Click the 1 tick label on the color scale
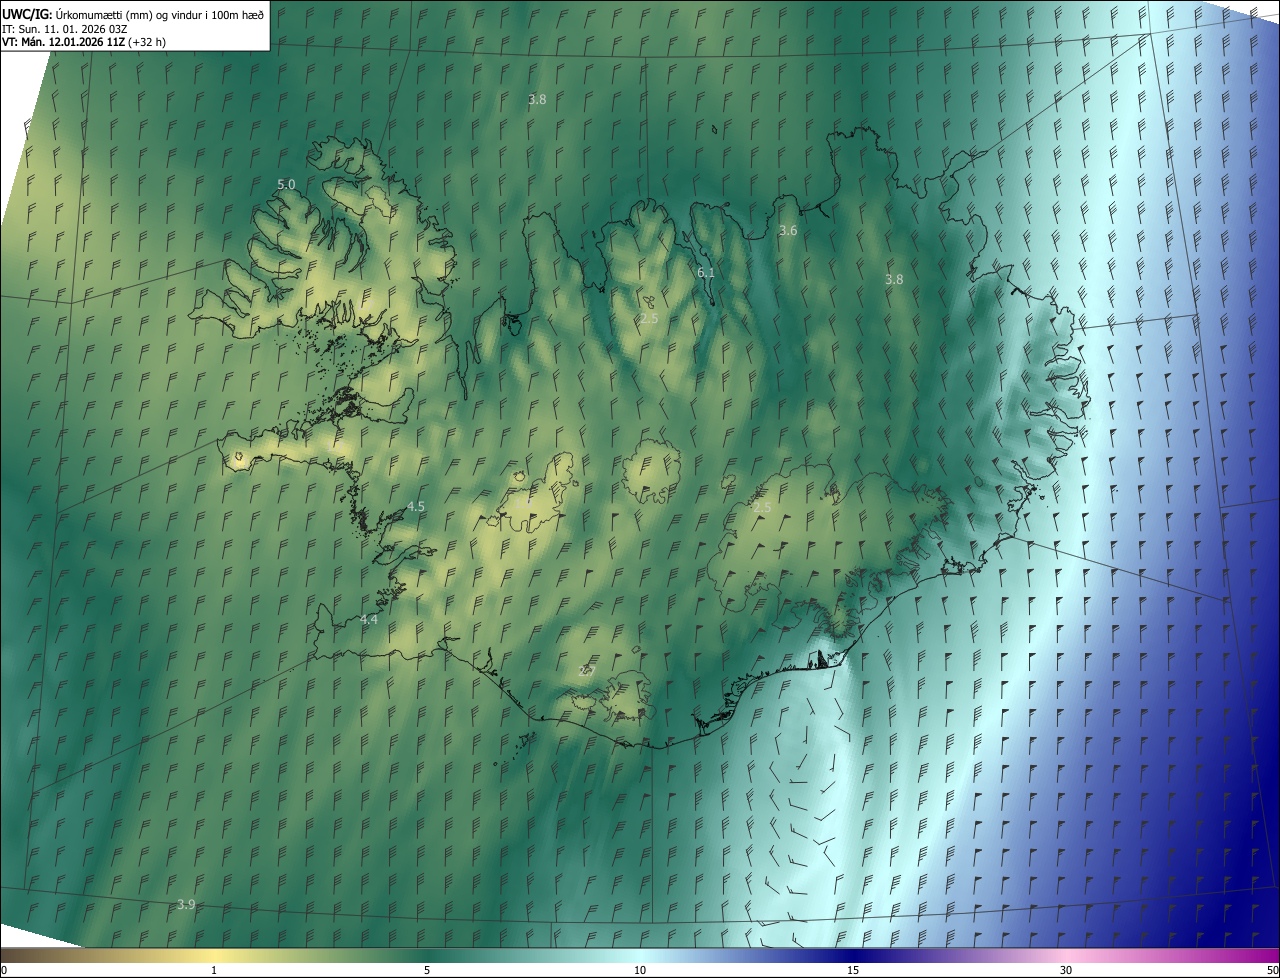 [x=214, y=970]
